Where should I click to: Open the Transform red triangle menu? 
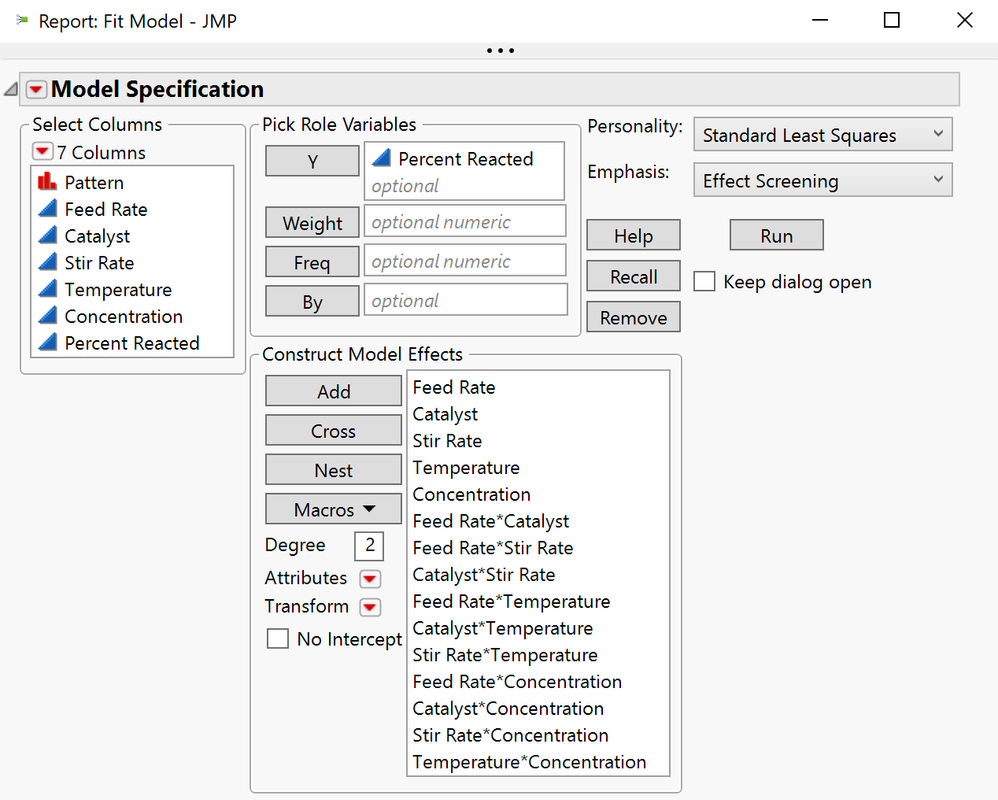tap(368, 607)
